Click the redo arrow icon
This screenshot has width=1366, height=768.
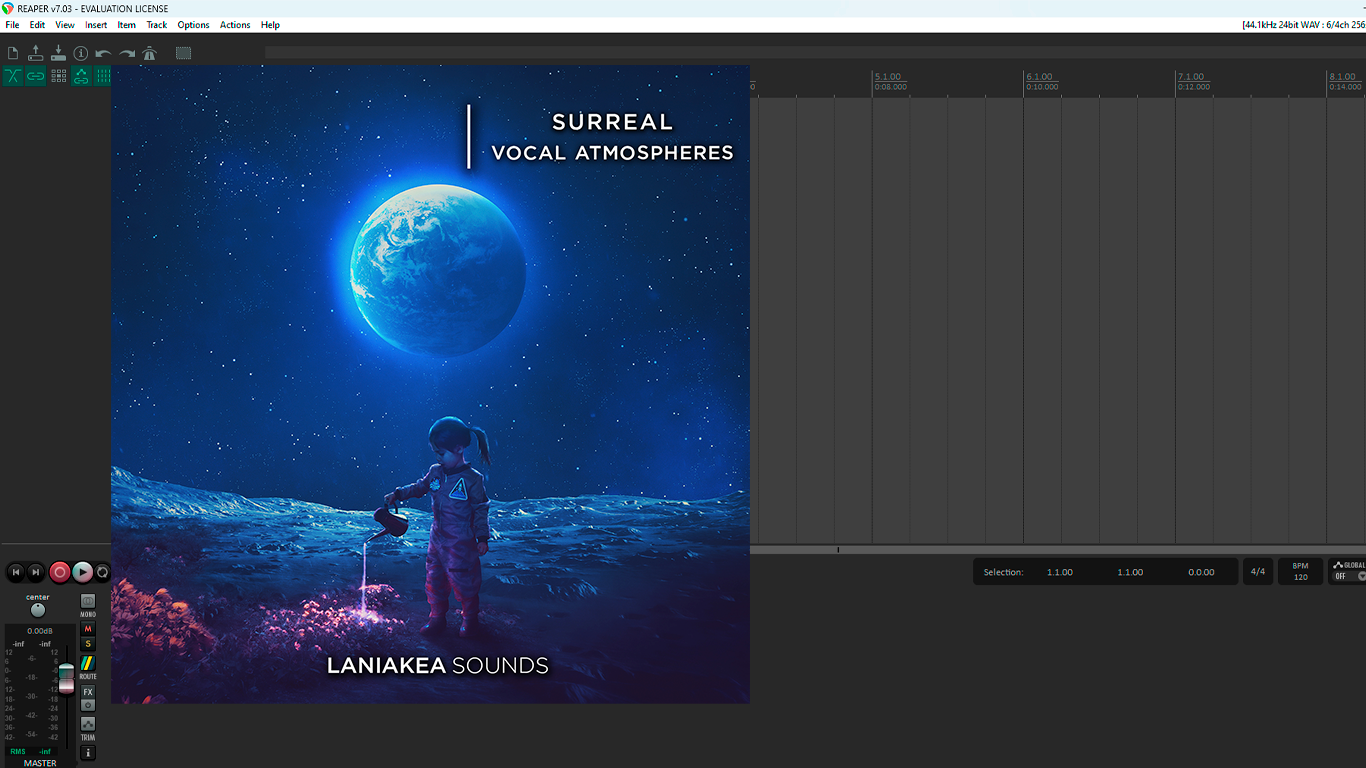(x=126, y=53)
